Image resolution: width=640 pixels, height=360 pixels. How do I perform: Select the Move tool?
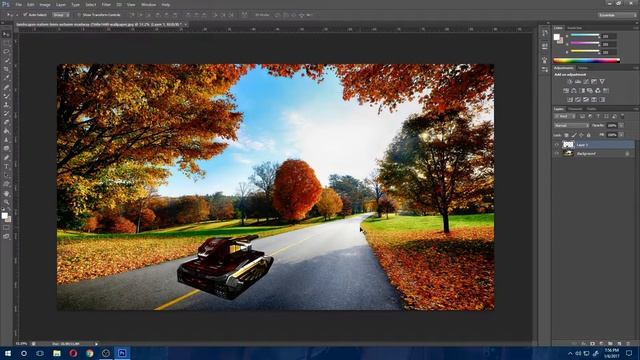tap(6, 34)
